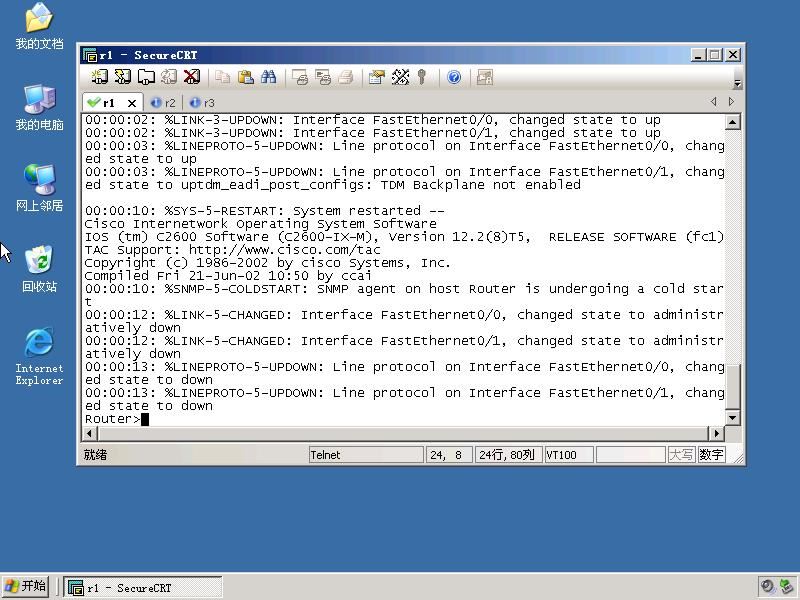800x600 pixels.
Task: Click the SecureCRT title bar system icon
Action: pyautogui.click(x=90, y=55)
